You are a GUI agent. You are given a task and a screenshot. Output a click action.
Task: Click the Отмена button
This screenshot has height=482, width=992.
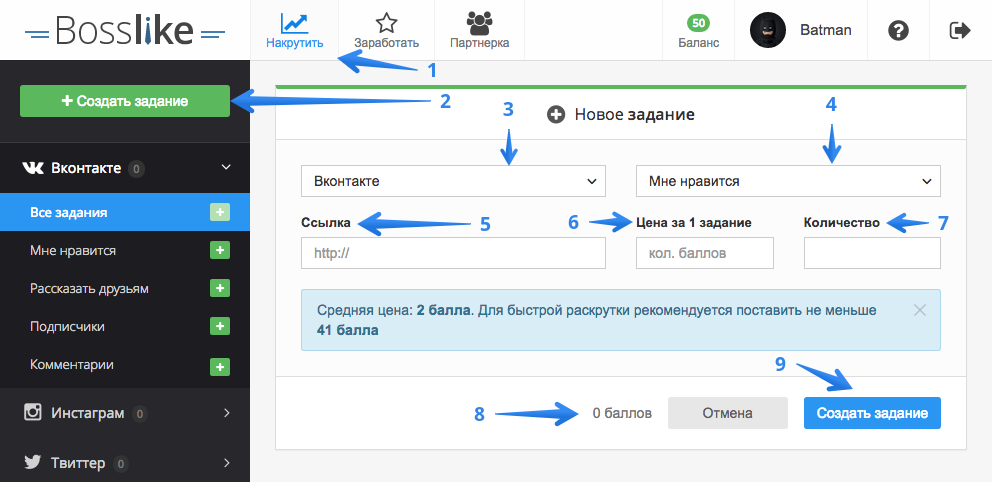728,413
